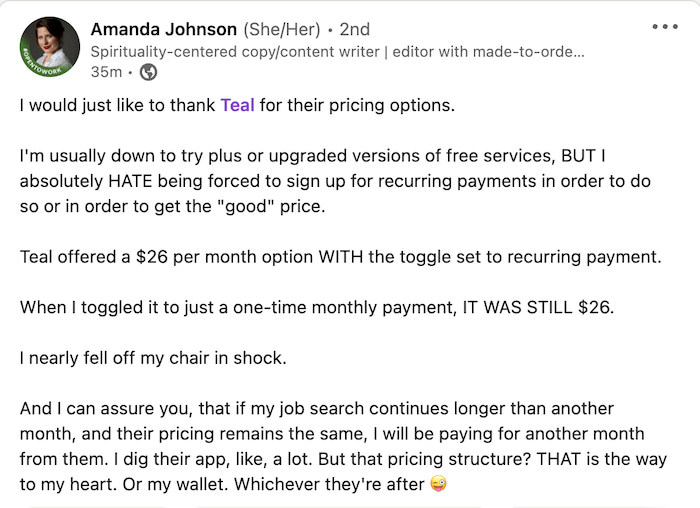Open the three-dot post options menu
This screenshot has width=700, height=508.
[665, 27]
